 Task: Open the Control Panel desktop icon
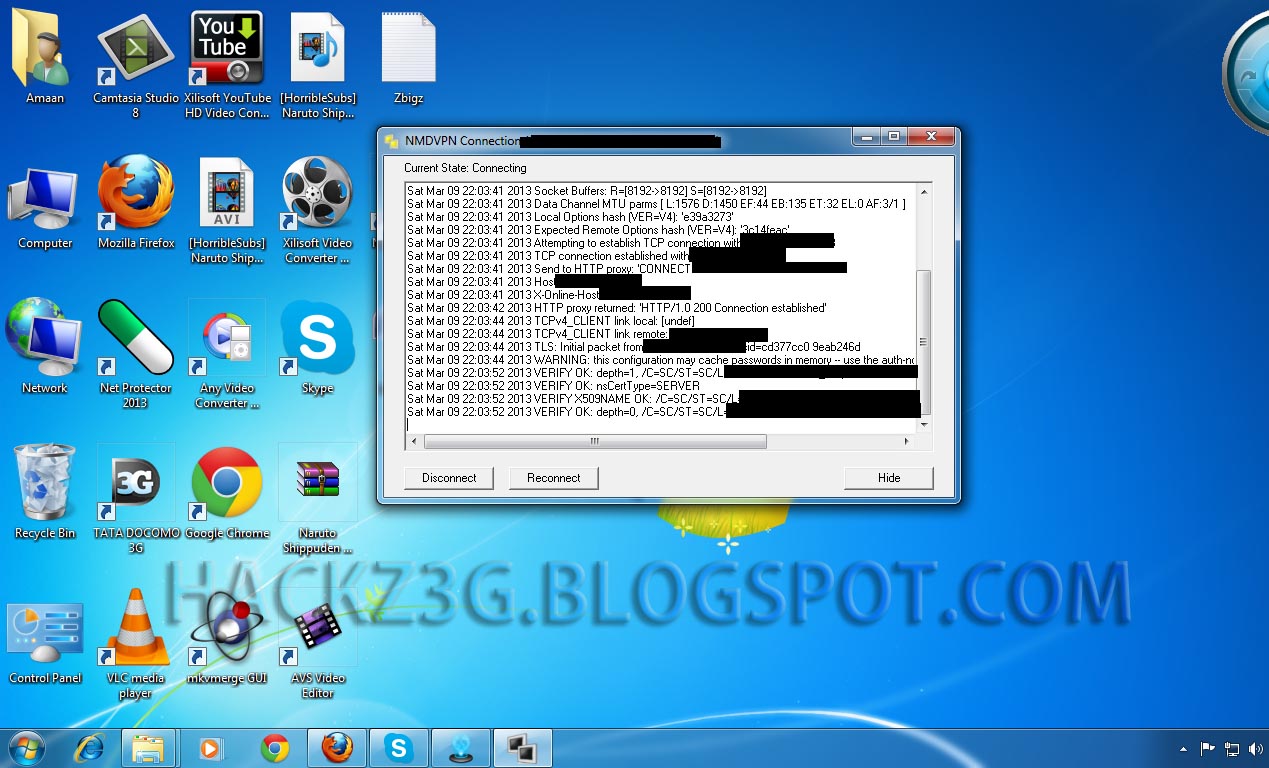tap(45, 642)
